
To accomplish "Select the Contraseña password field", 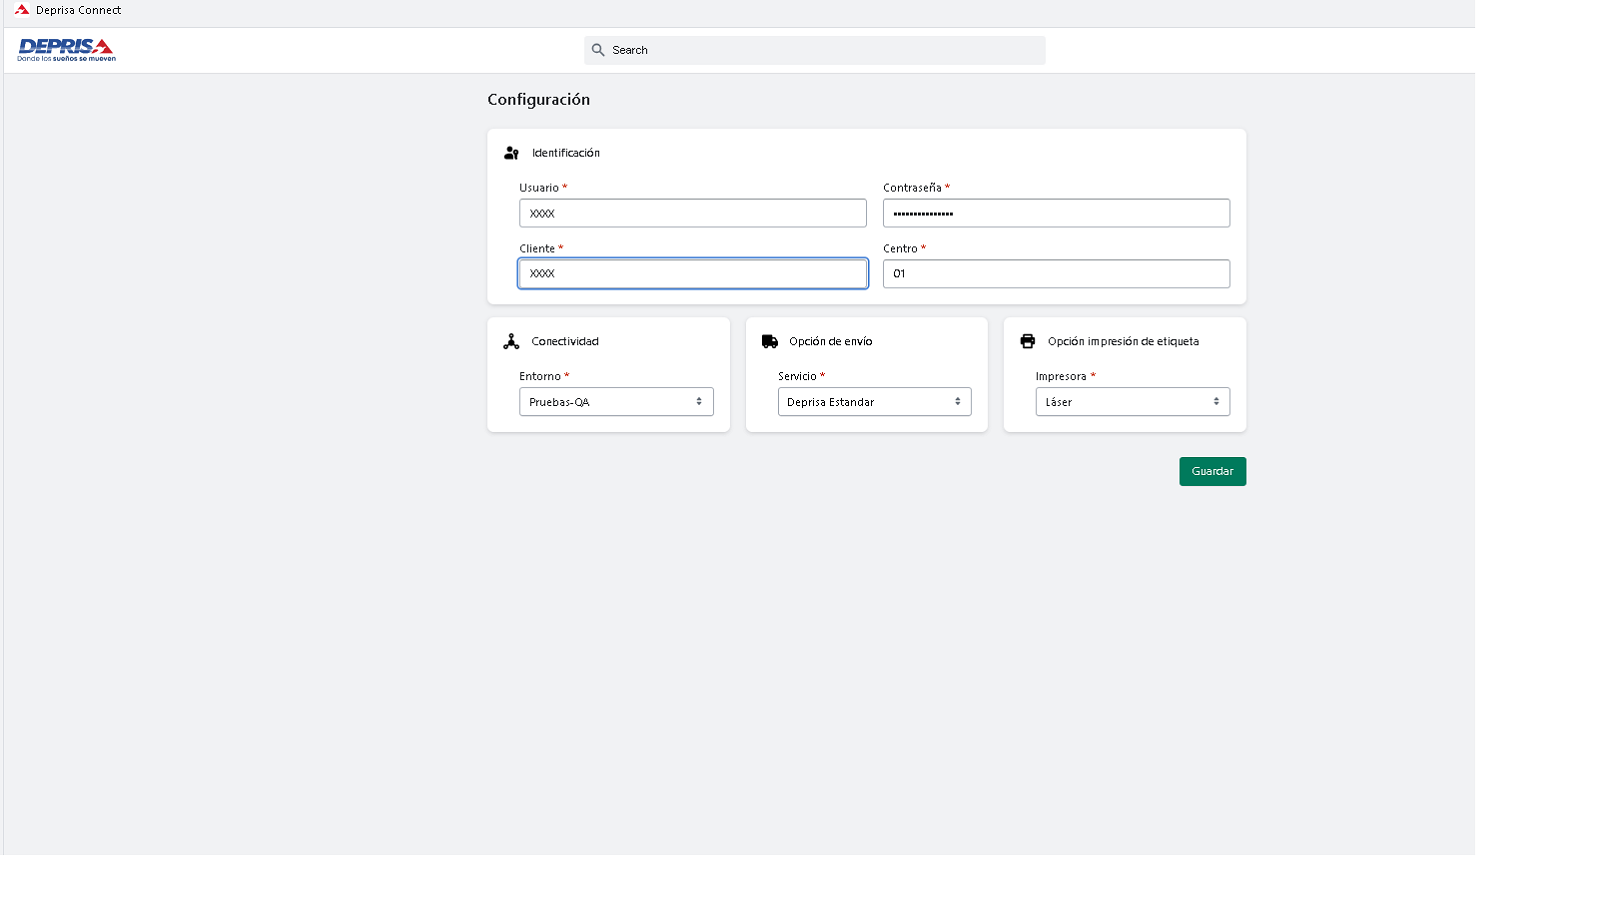I will pyautogui.click(x=1056, y=212).
